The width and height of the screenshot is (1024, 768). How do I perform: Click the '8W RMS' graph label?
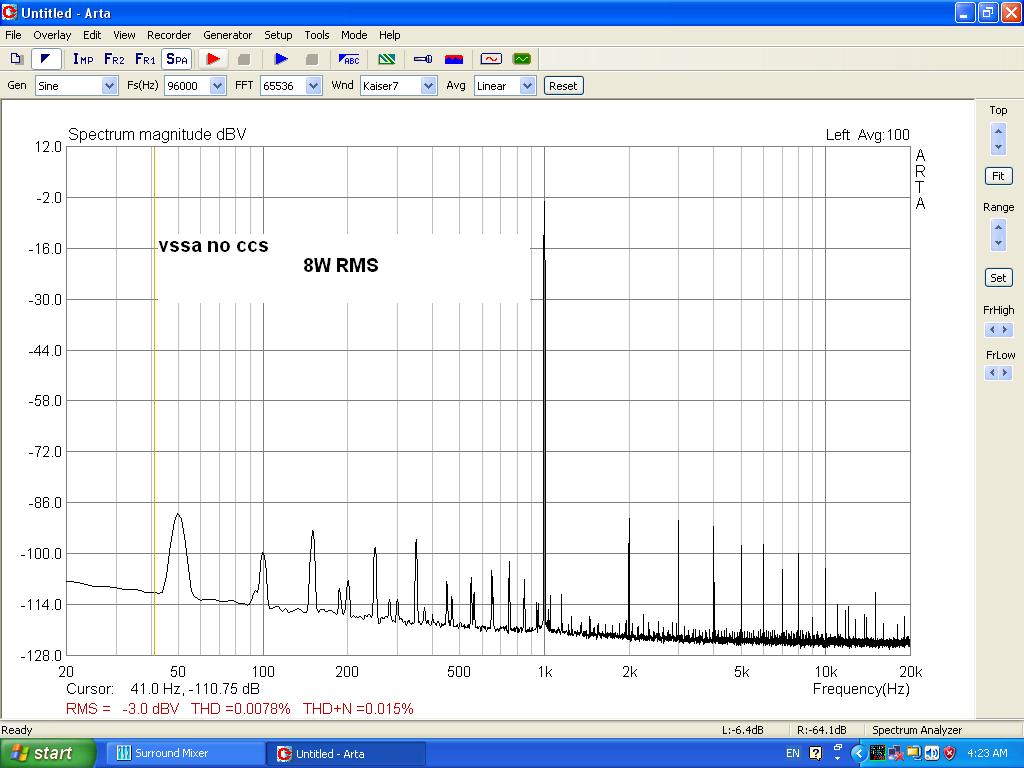[x=341, y=265]
